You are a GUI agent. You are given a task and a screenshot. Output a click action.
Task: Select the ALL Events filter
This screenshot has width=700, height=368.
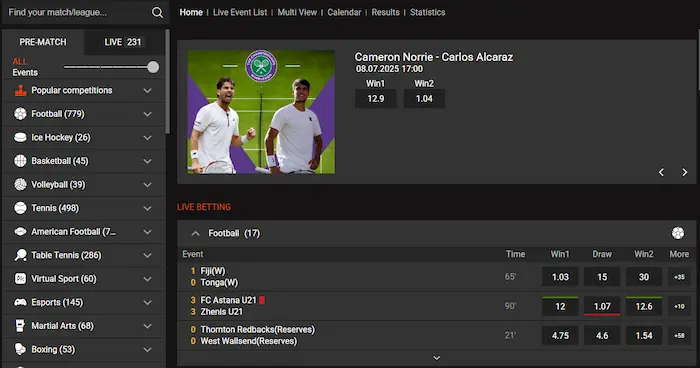[25, 67]
